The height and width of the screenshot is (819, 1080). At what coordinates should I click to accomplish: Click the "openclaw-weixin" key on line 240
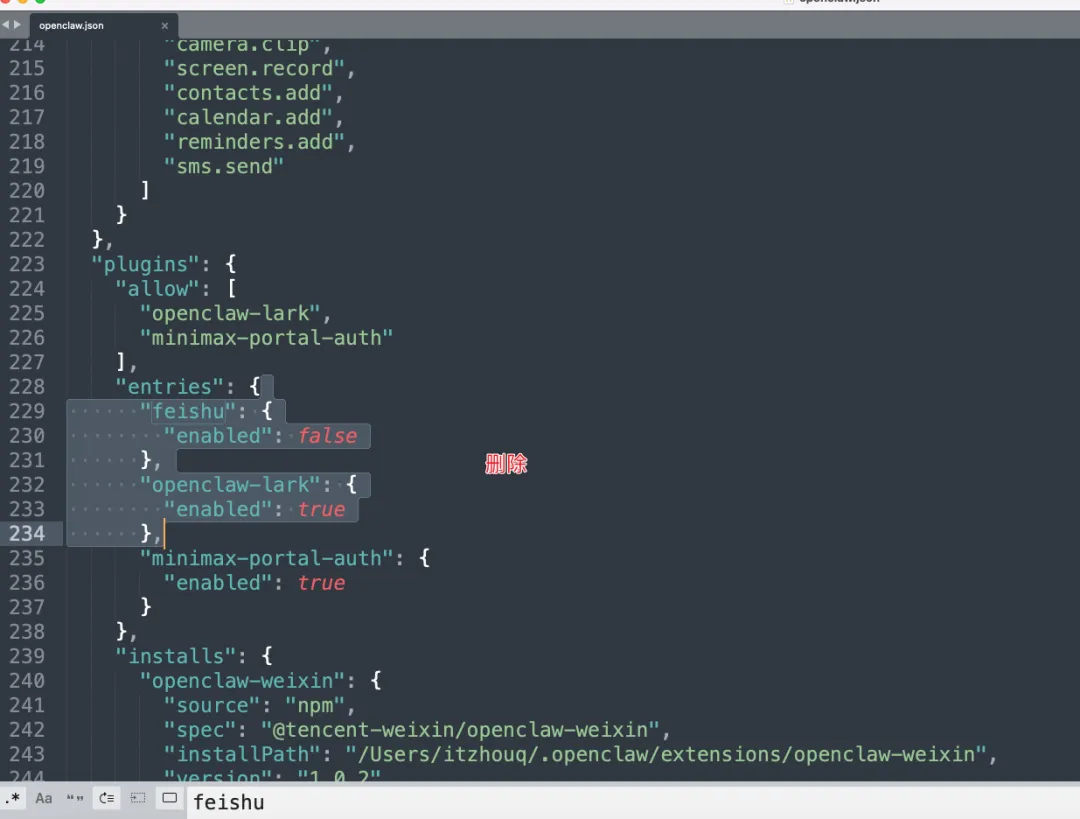[242, 681]
